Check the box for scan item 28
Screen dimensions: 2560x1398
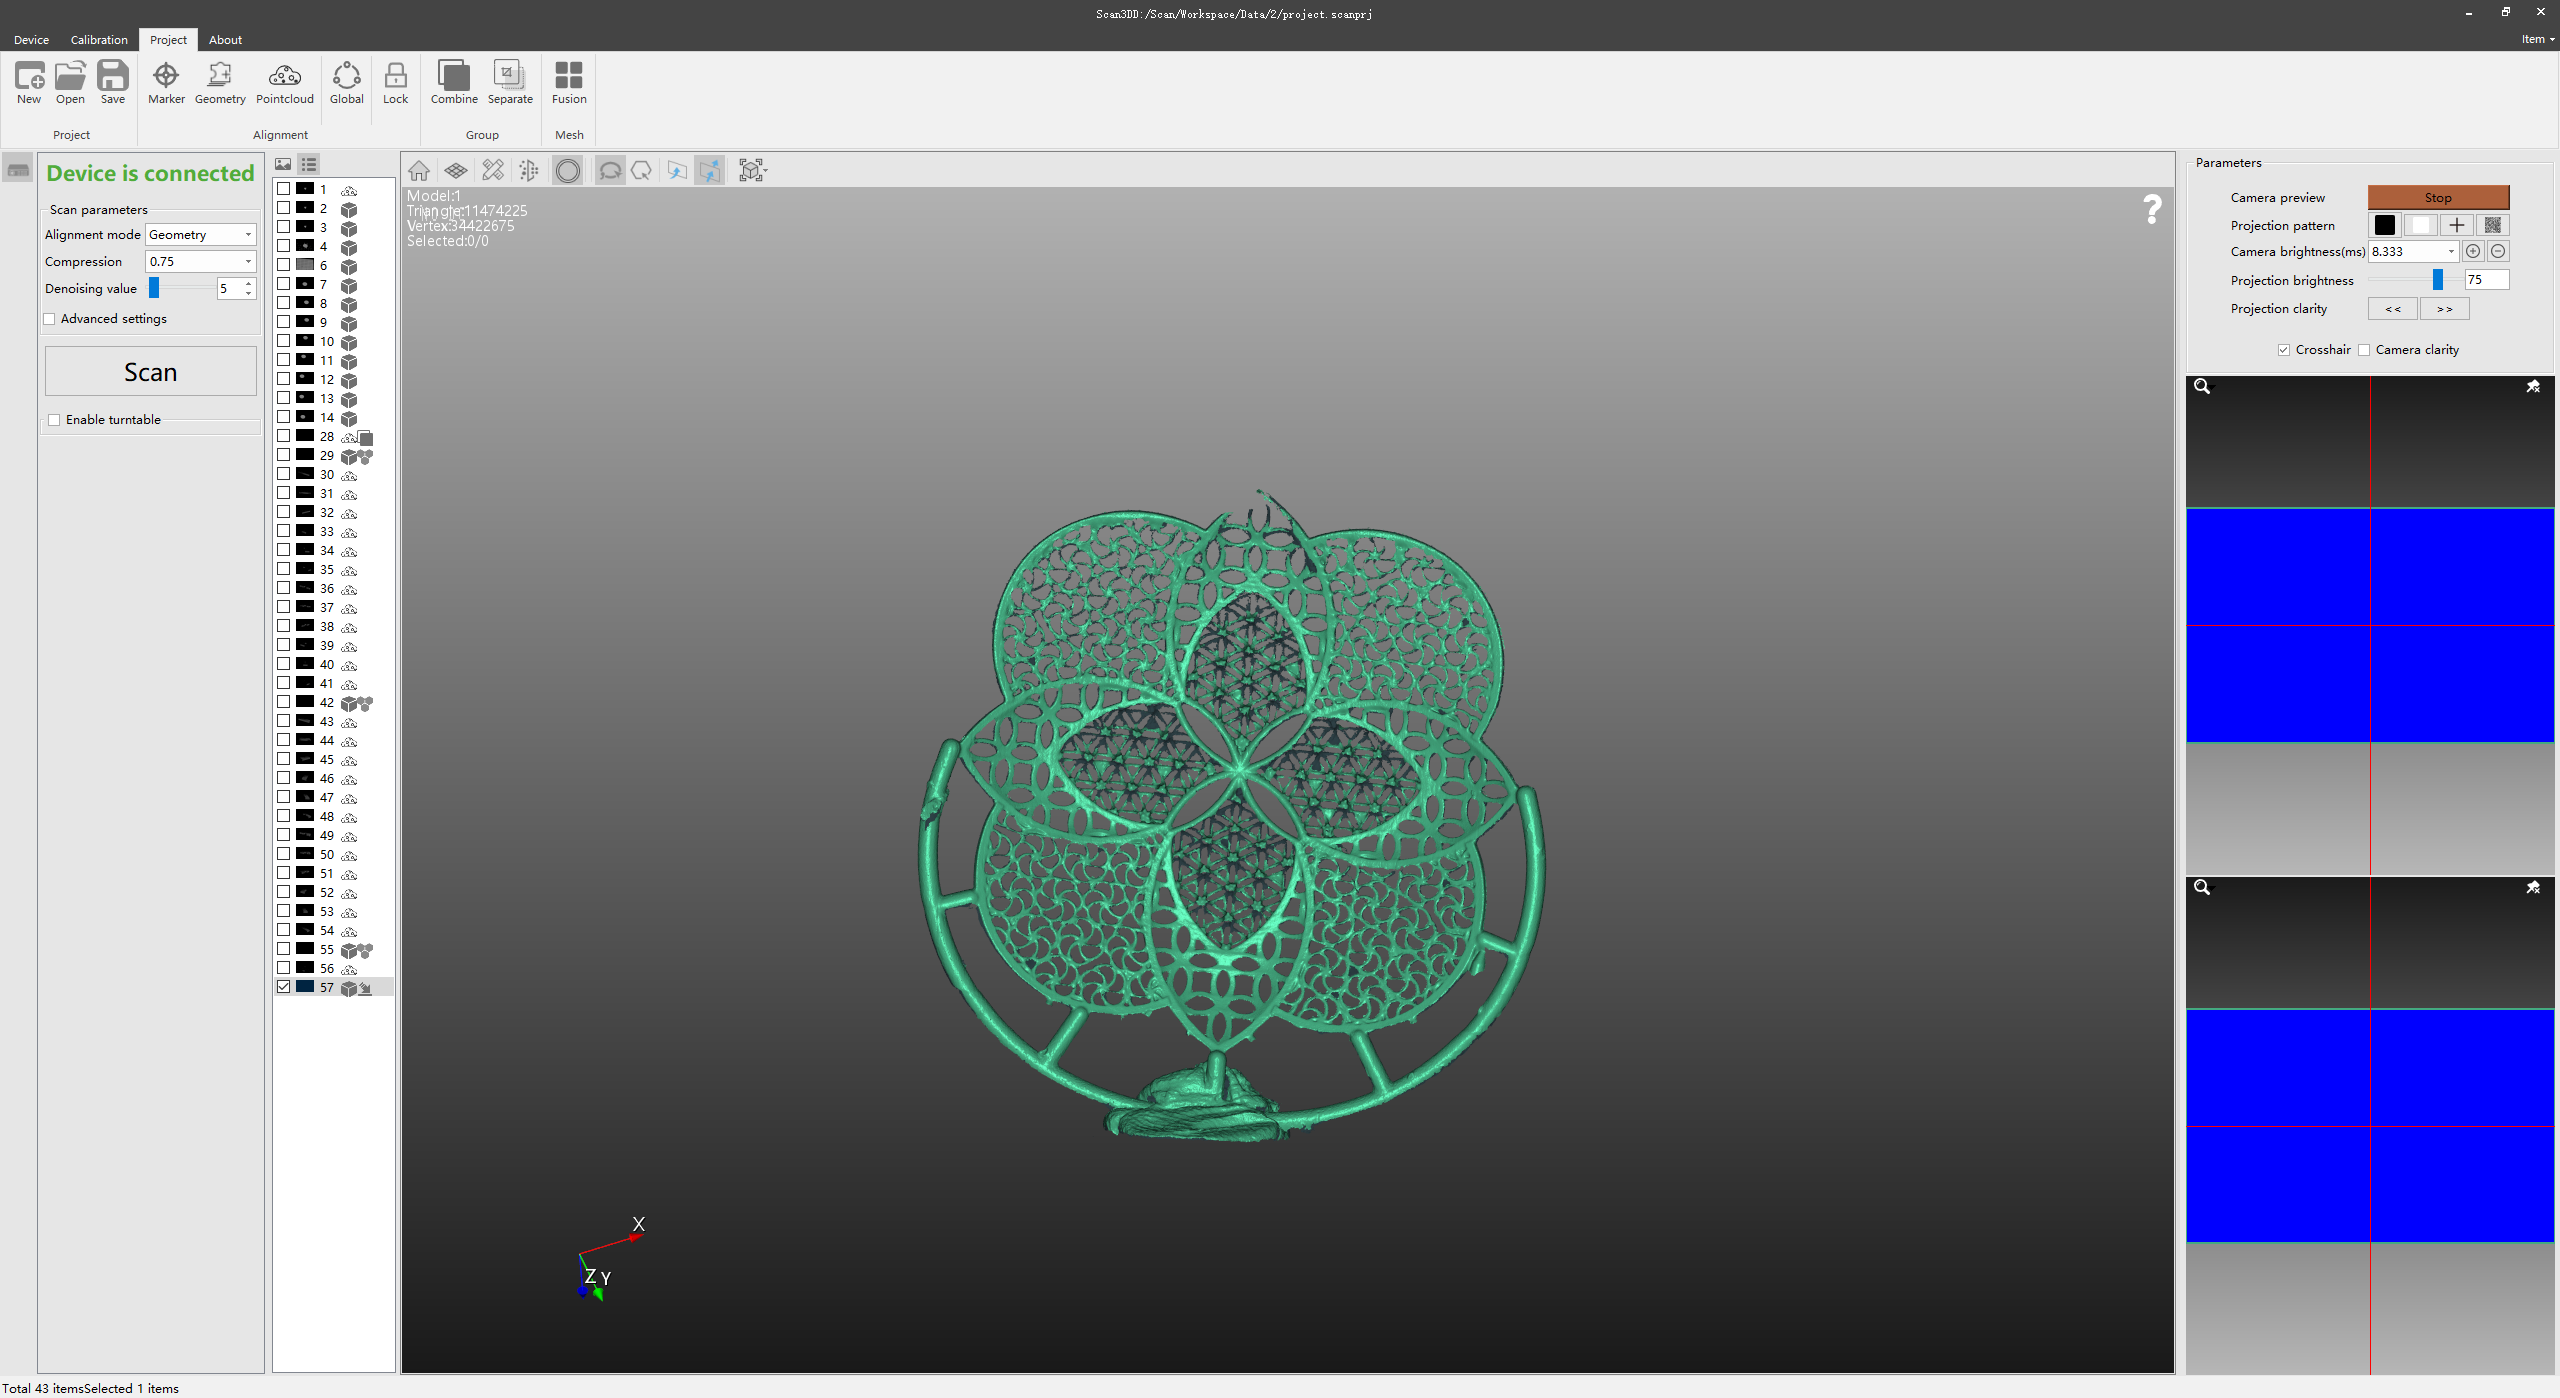[x=284, y=436]
